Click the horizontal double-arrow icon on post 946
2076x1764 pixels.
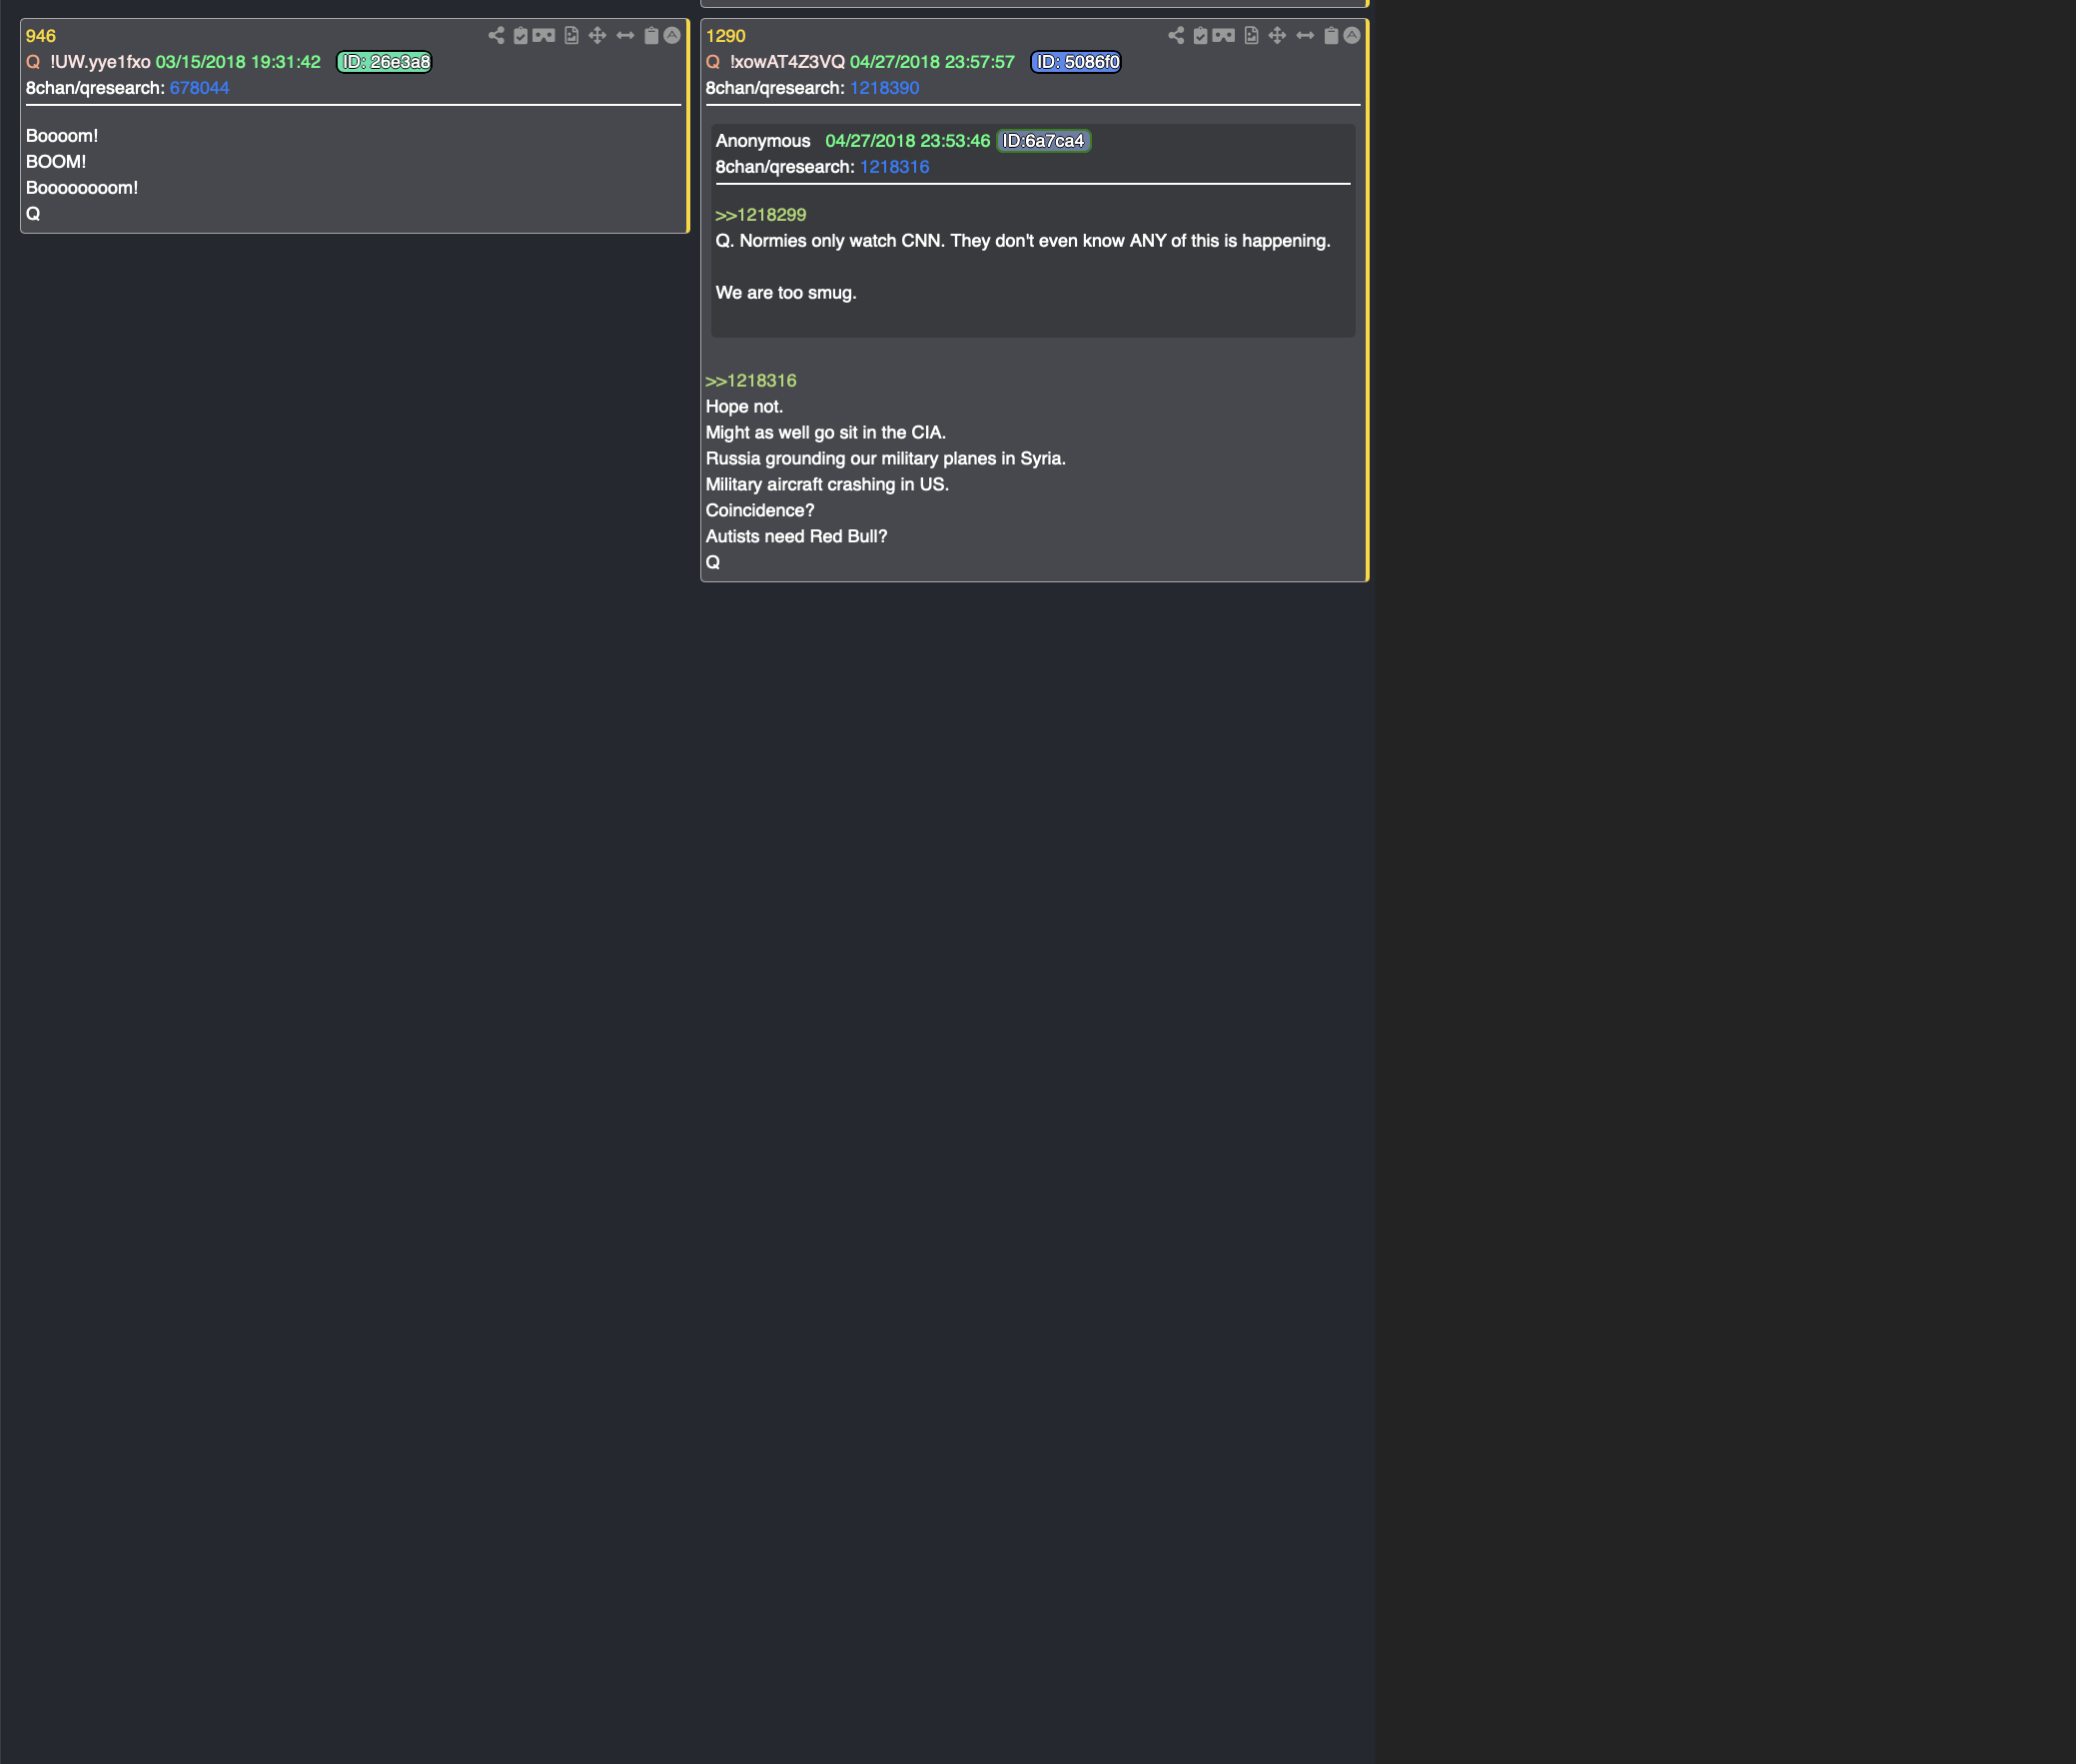tap(625, 36)
